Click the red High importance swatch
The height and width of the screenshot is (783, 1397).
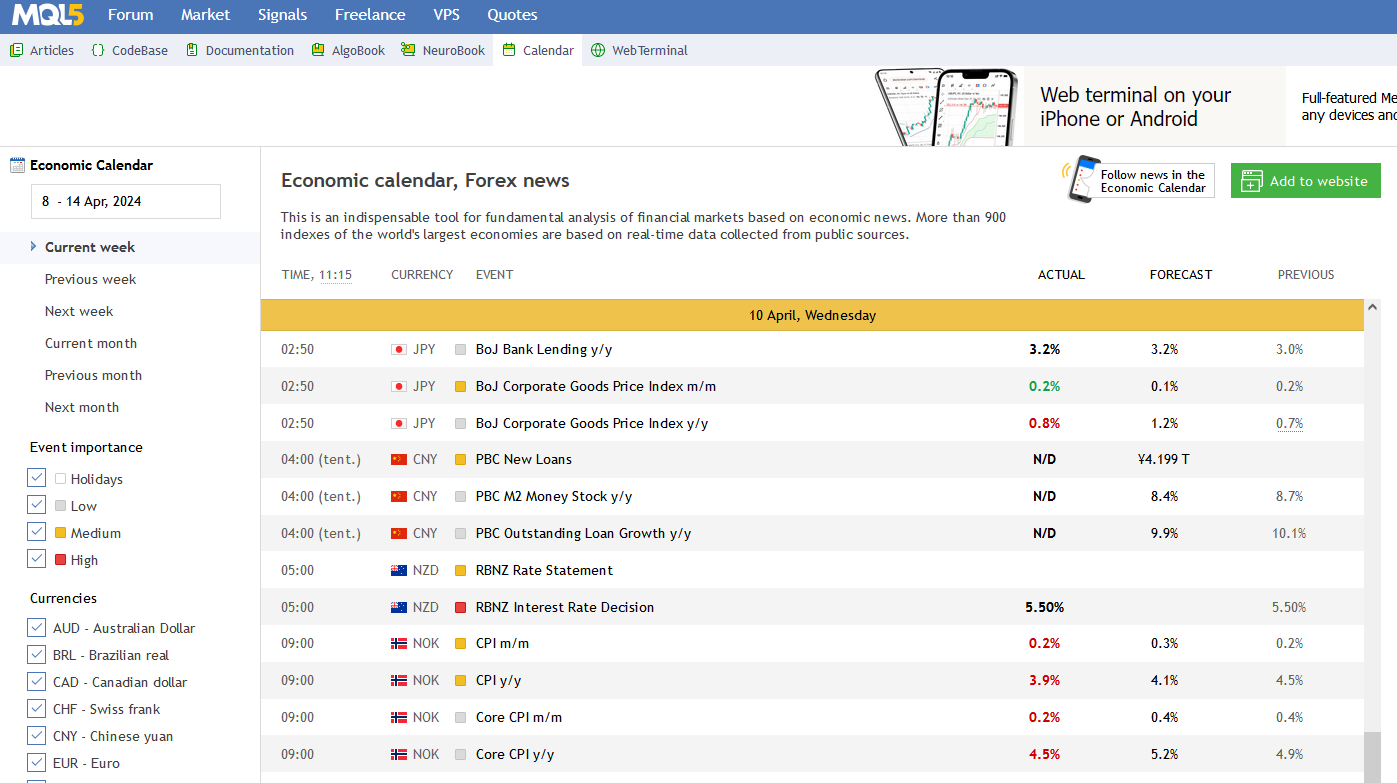(61, 560)
